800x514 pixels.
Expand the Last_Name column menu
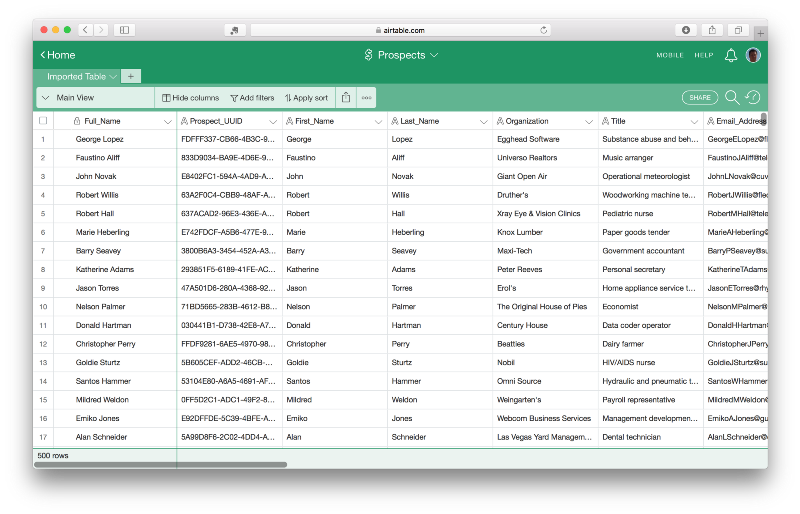pos(484,121)
